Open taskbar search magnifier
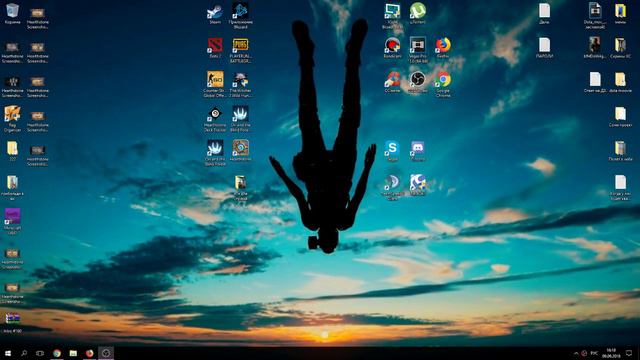 coord(24,353)
